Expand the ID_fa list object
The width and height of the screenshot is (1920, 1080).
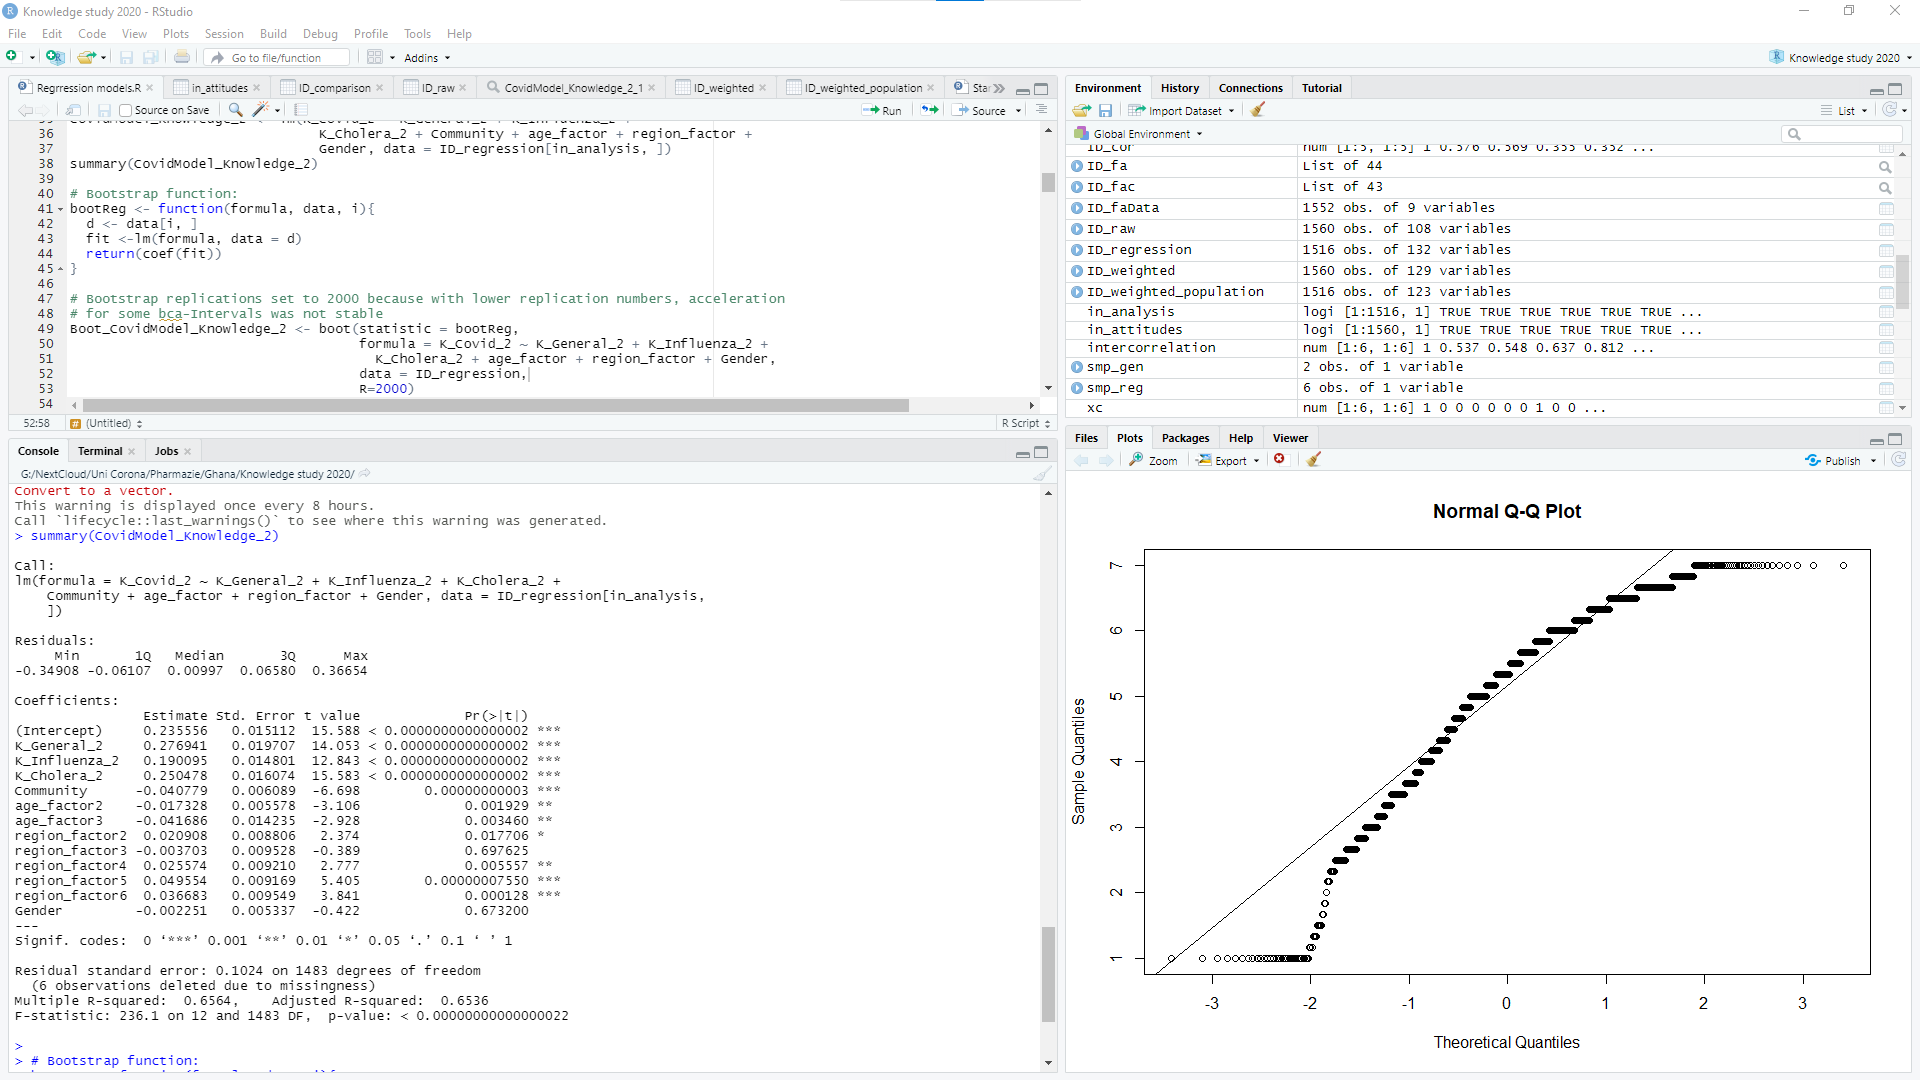pyautogui.click(x=1077, y=166)
